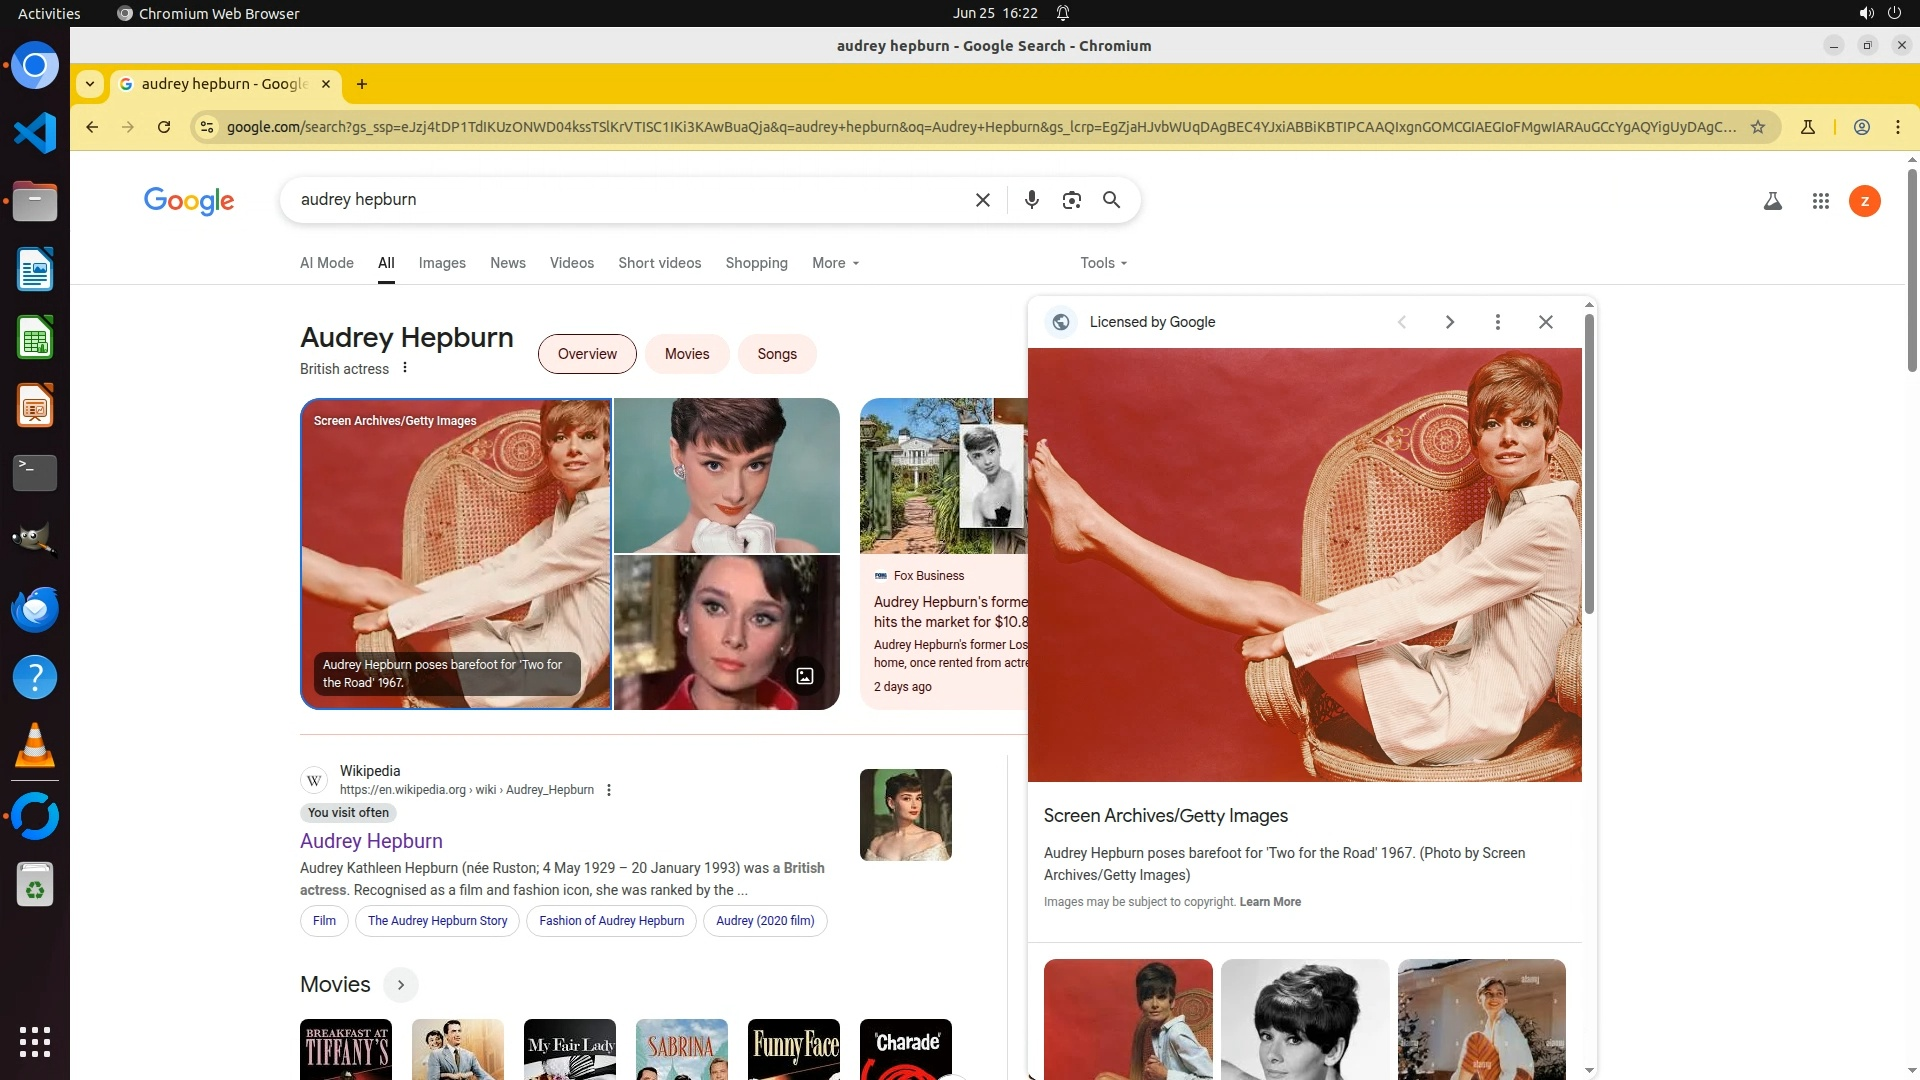Click the Fashion of Audrey Hepburn link
Image resolution: width=1920 pixels, height=1080 pixels.
(x=611, y=921)
